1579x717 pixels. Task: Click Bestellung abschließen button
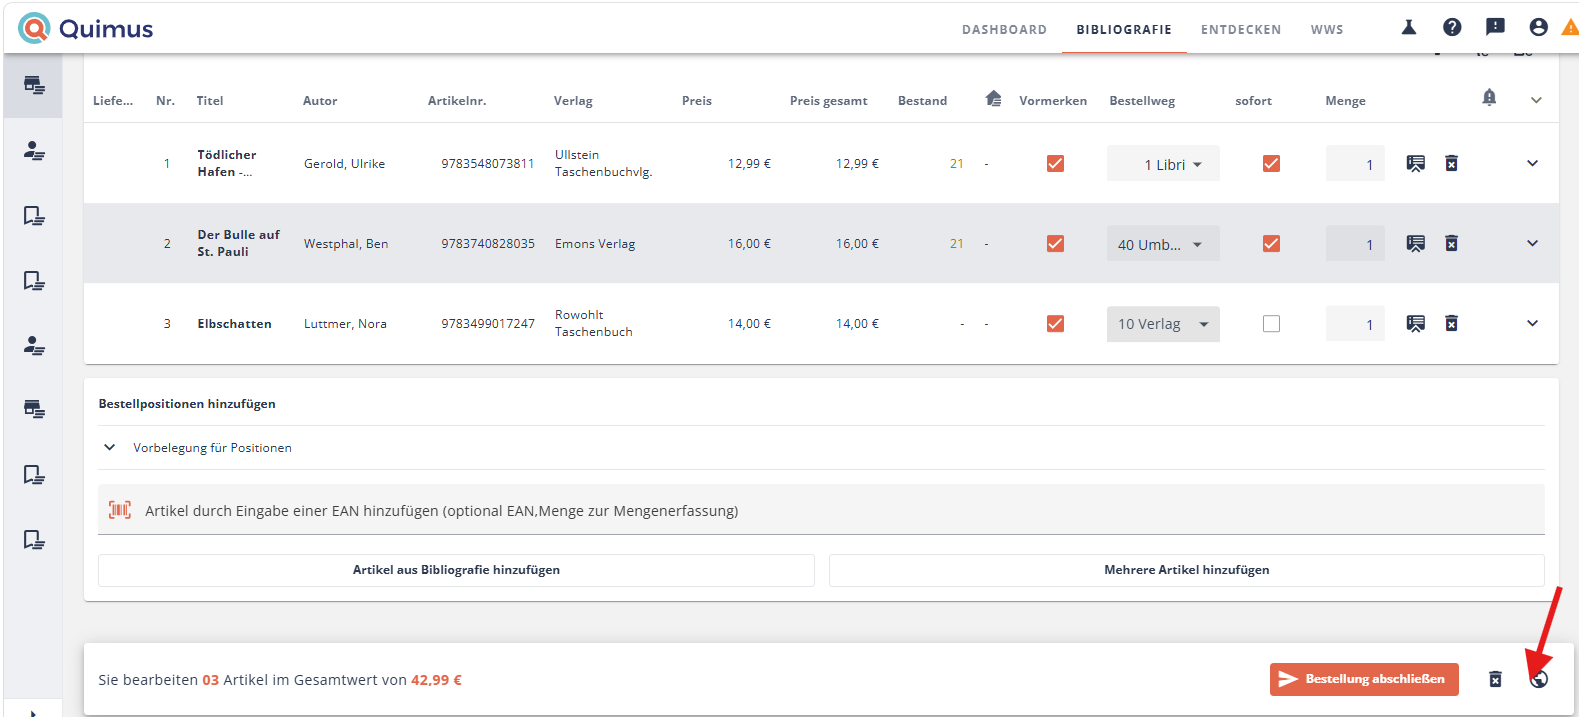click(1364, 679)
